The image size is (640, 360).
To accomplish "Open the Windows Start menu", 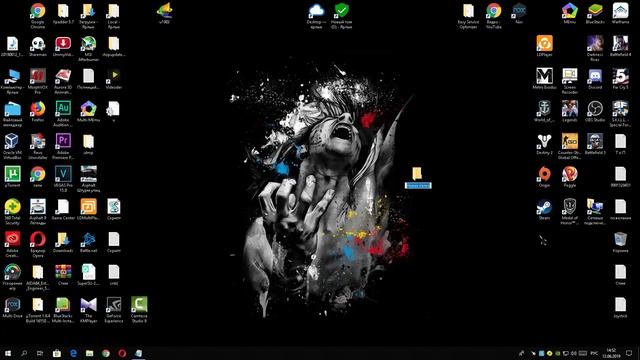I will click(x=8, y=353).
